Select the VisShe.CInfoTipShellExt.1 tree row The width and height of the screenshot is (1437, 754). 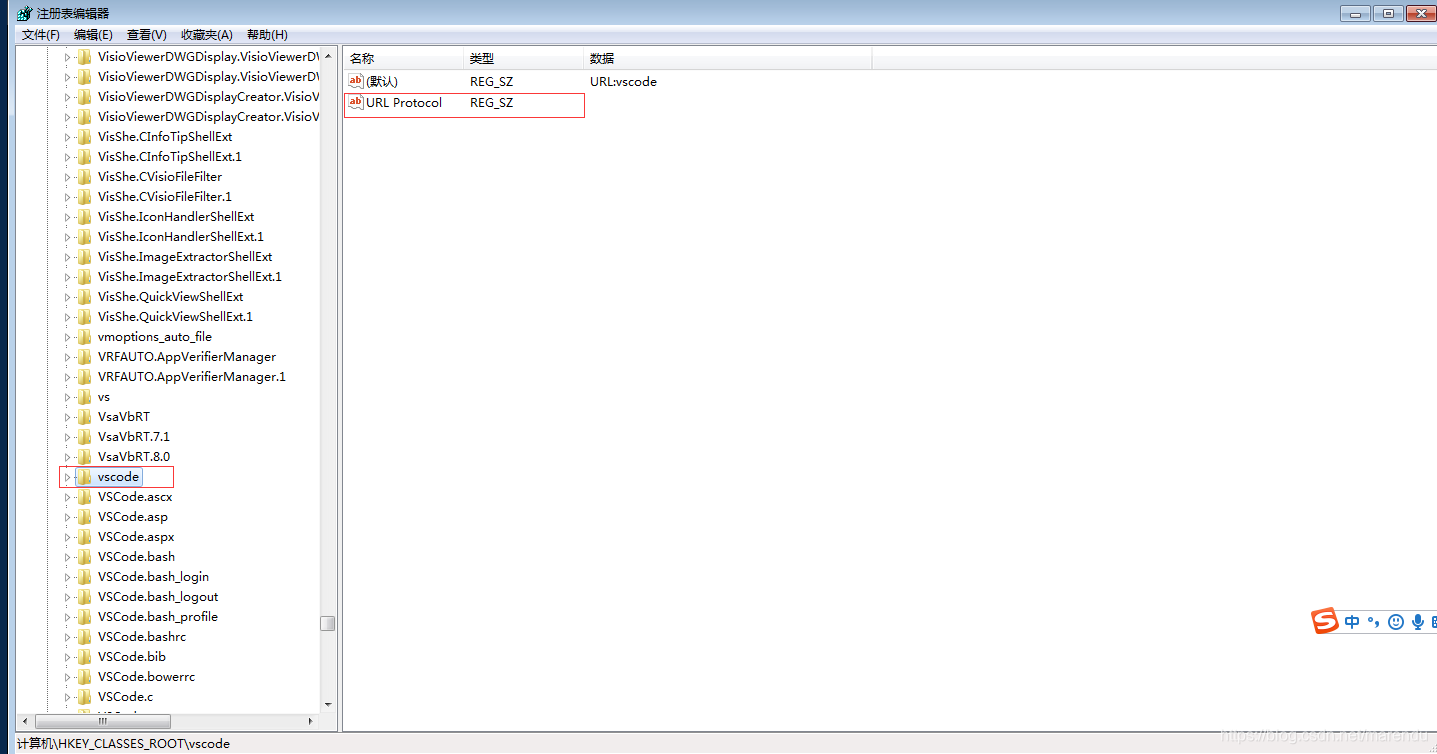(x=170, y=157)
